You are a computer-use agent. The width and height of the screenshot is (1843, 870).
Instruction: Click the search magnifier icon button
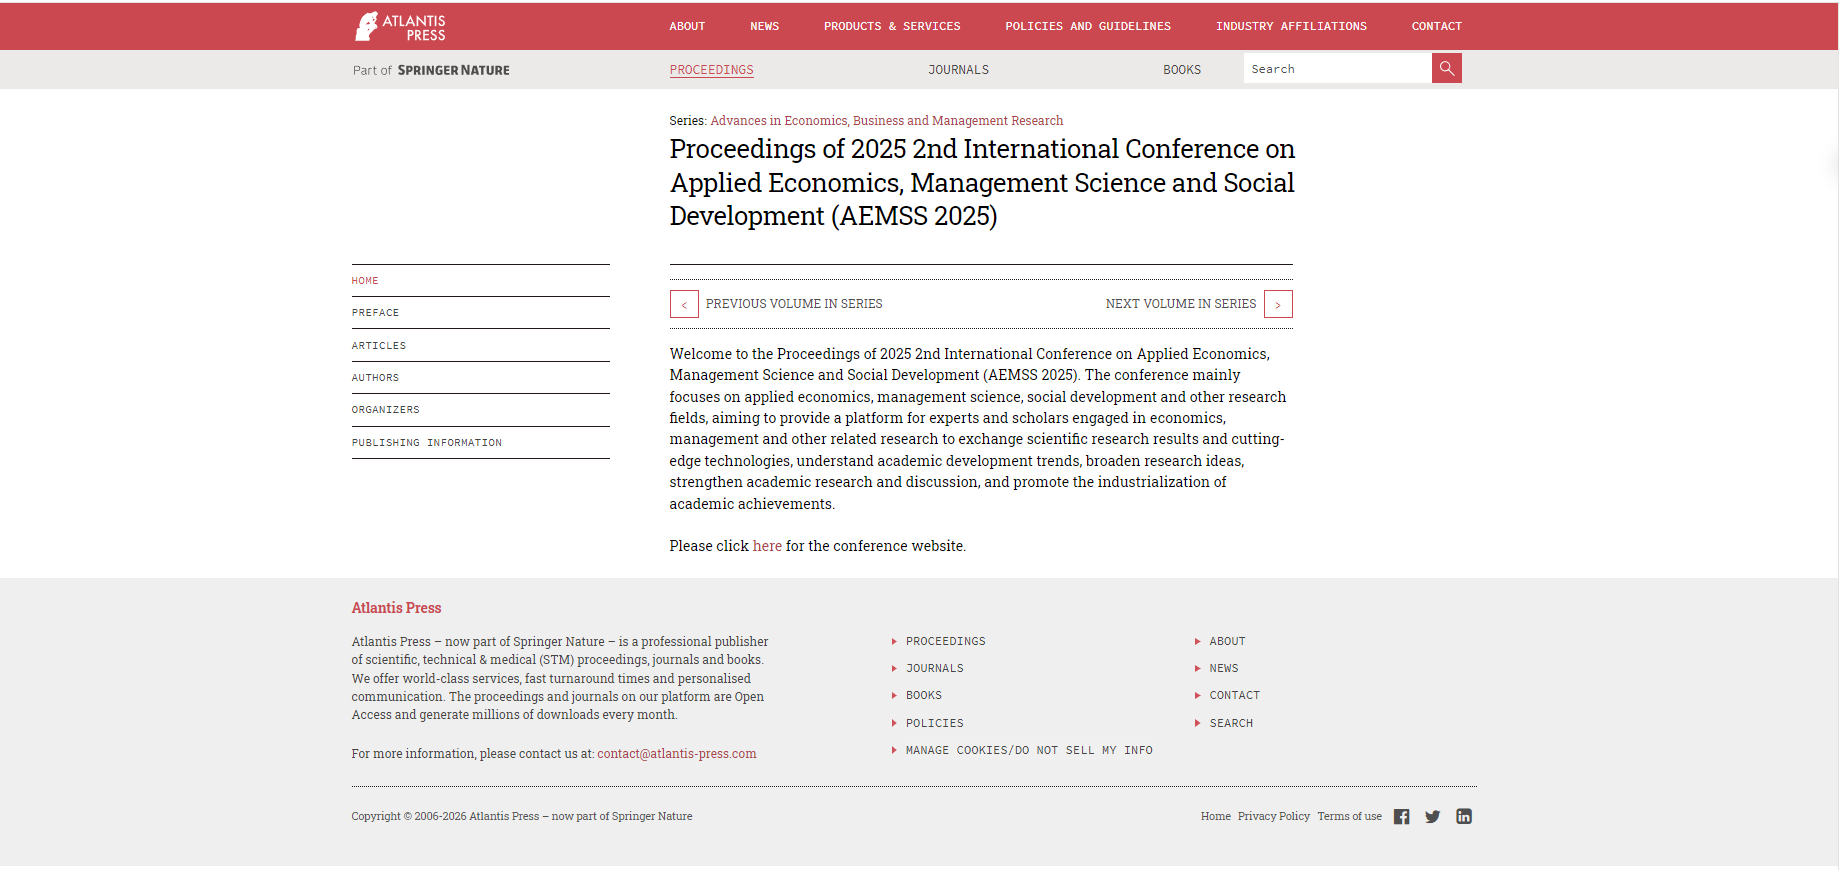[x=1446, y=69]
